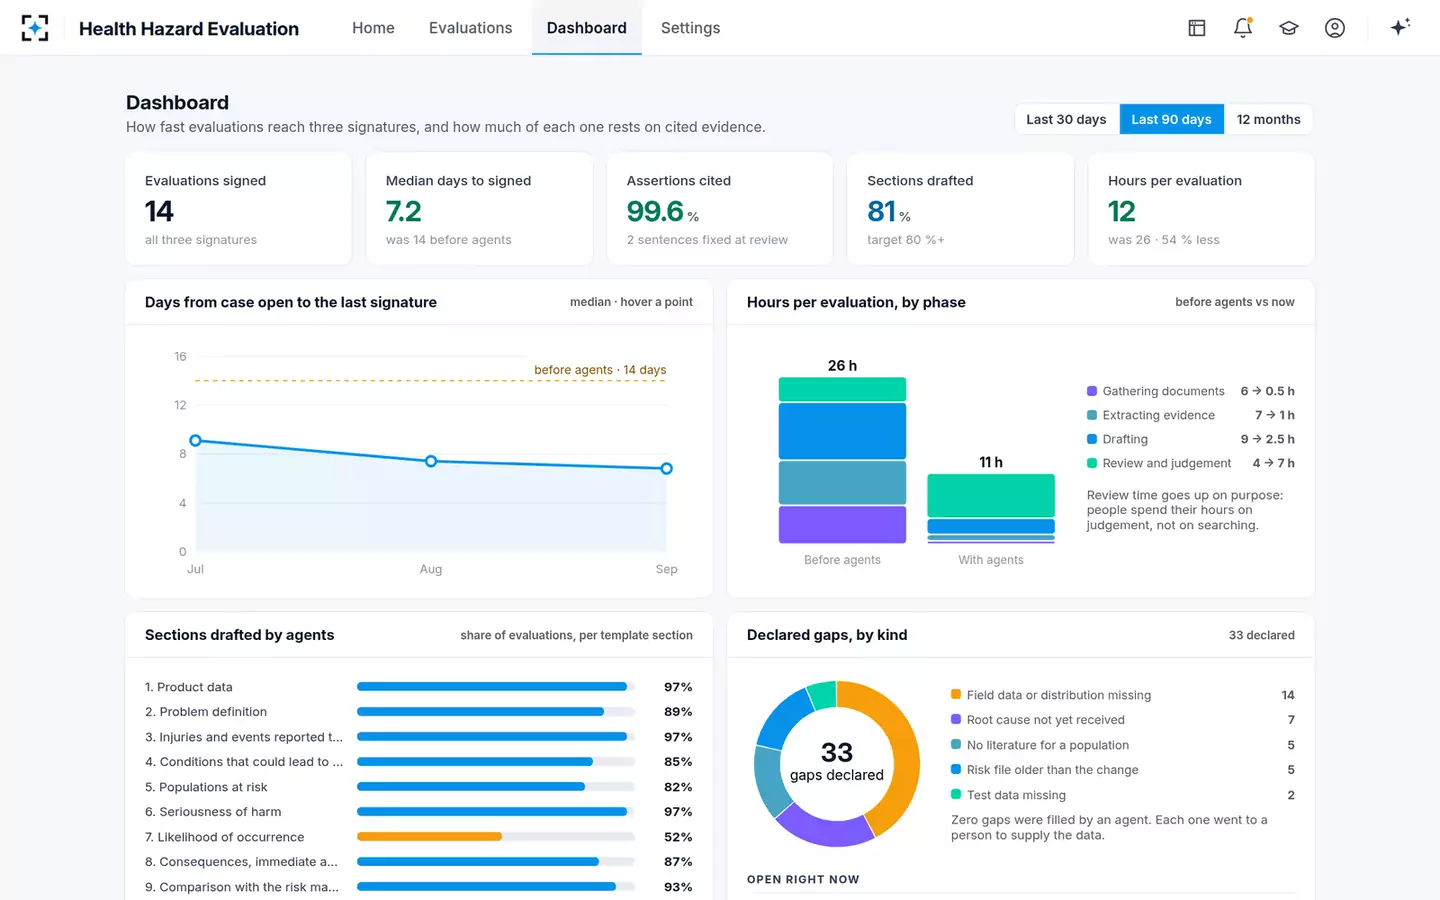Screen dimensions: 1440x900
Task: Open the user profile icon
Action: click(1335, 28)
